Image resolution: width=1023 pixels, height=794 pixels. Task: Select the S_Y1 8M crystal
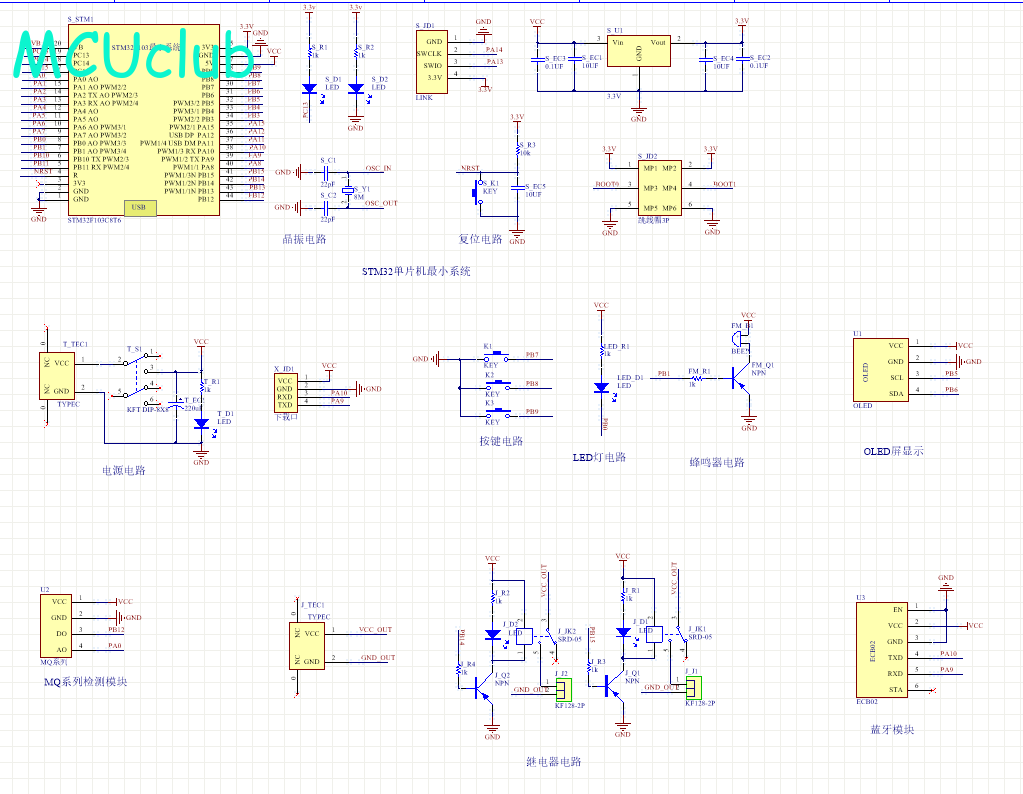[348, 190]
